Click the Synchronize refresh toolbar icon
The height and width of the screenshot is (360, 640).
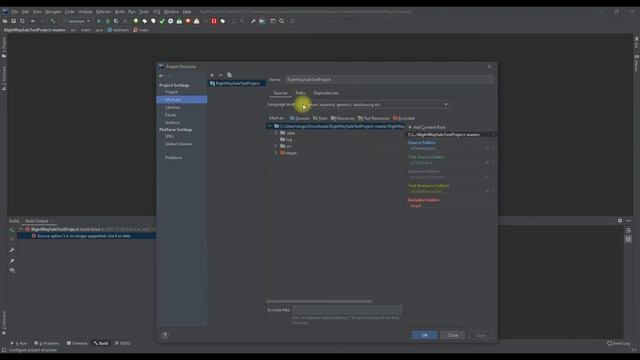tap(22, 21)
